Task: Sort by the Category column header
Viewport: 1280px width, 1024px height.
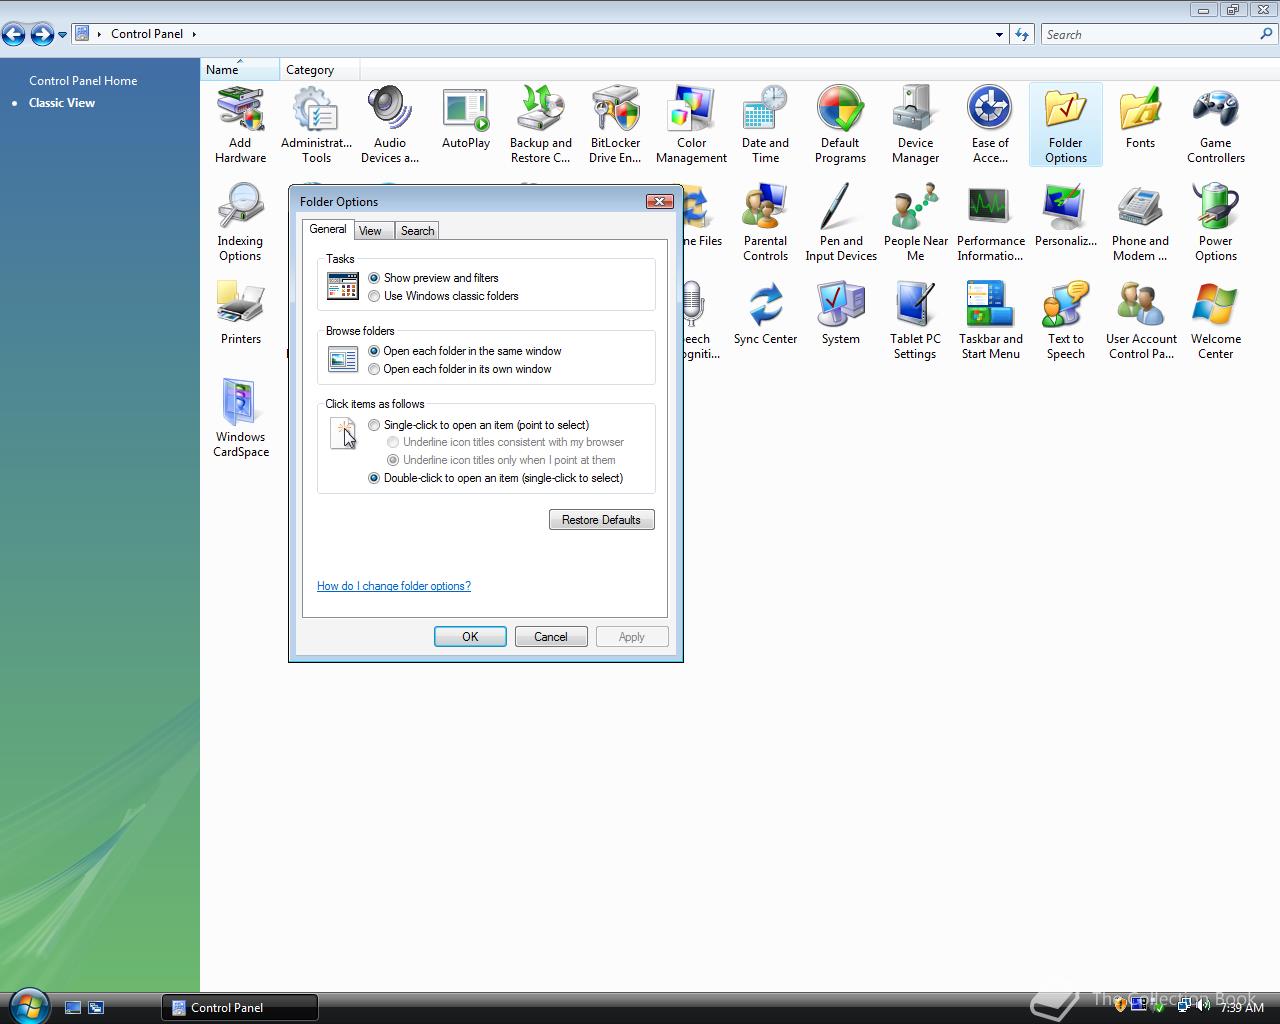Action: (x=319, y=69)
